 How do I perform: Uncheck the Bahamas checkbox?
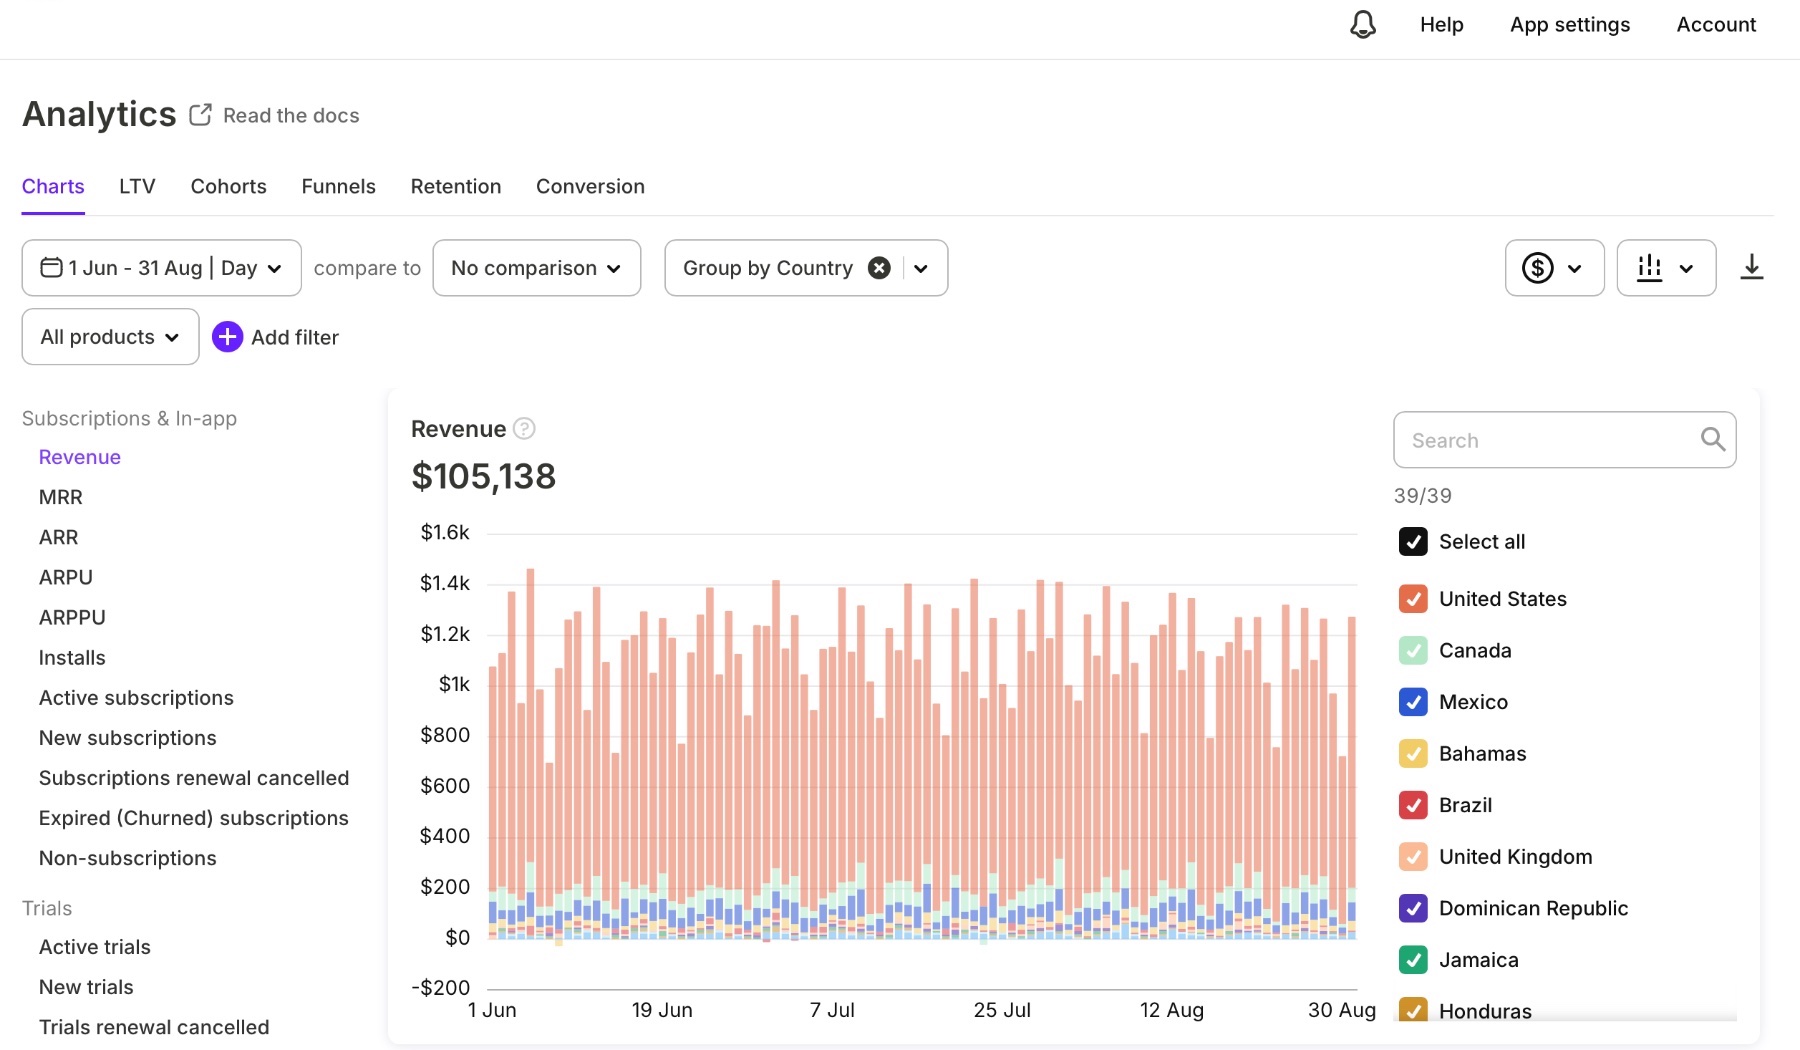[x=1413, y=754]
